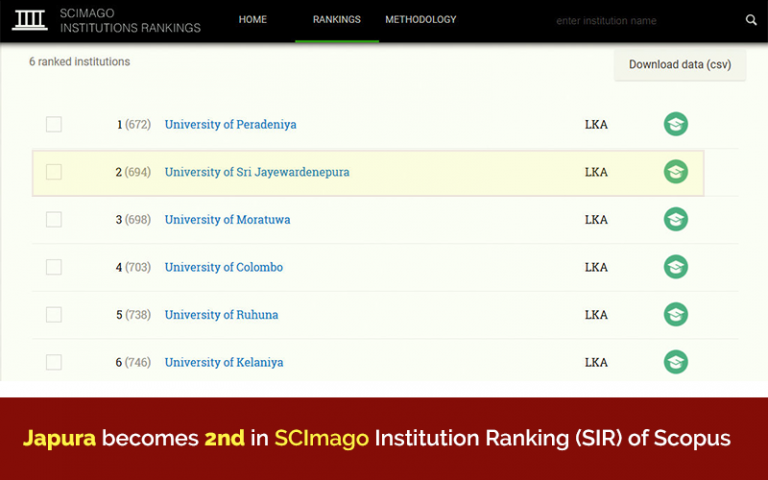Click the search magnifier icon

pyautogui.click(x=751, y=20)
